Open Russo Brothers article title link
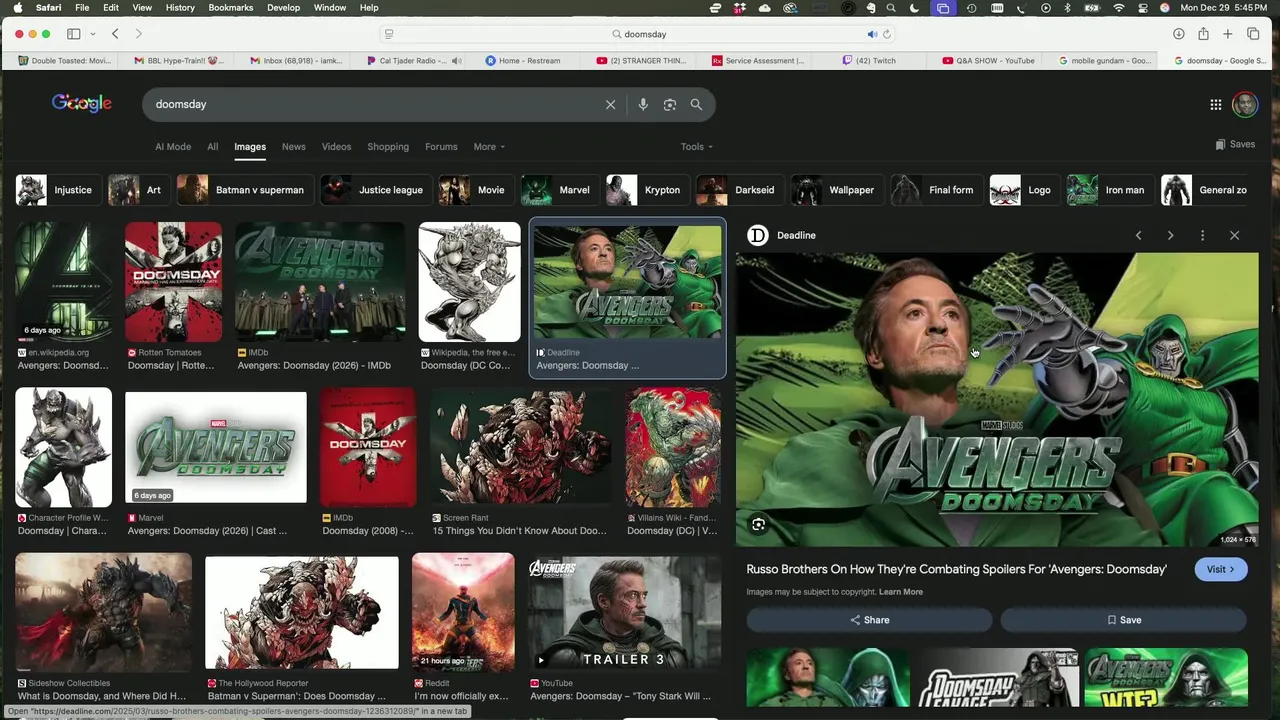The height and width of the screenshot is (720, 1280). tap(956, 569)
